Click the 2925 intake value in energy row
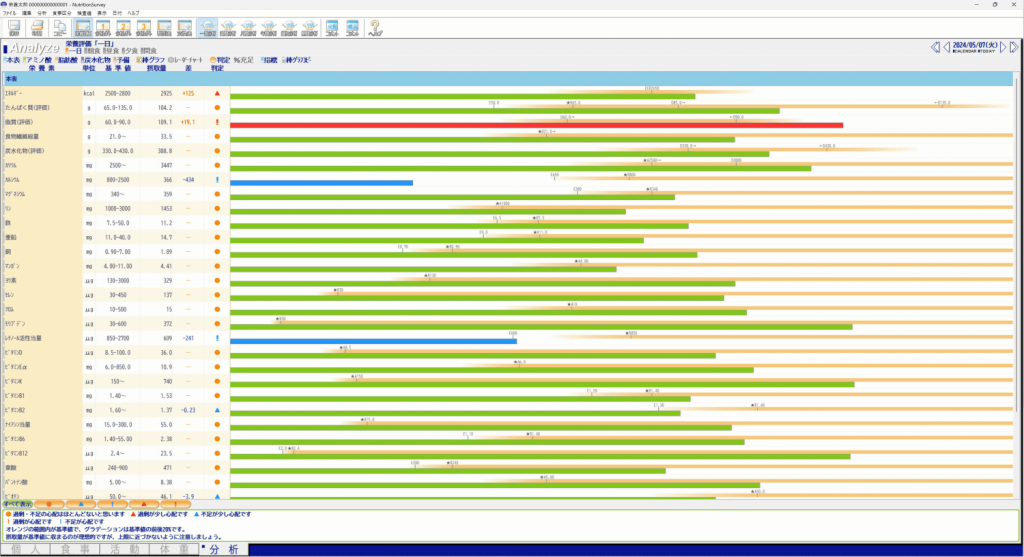Screen dimensions: 1024x557 click(x=166, y=93)
